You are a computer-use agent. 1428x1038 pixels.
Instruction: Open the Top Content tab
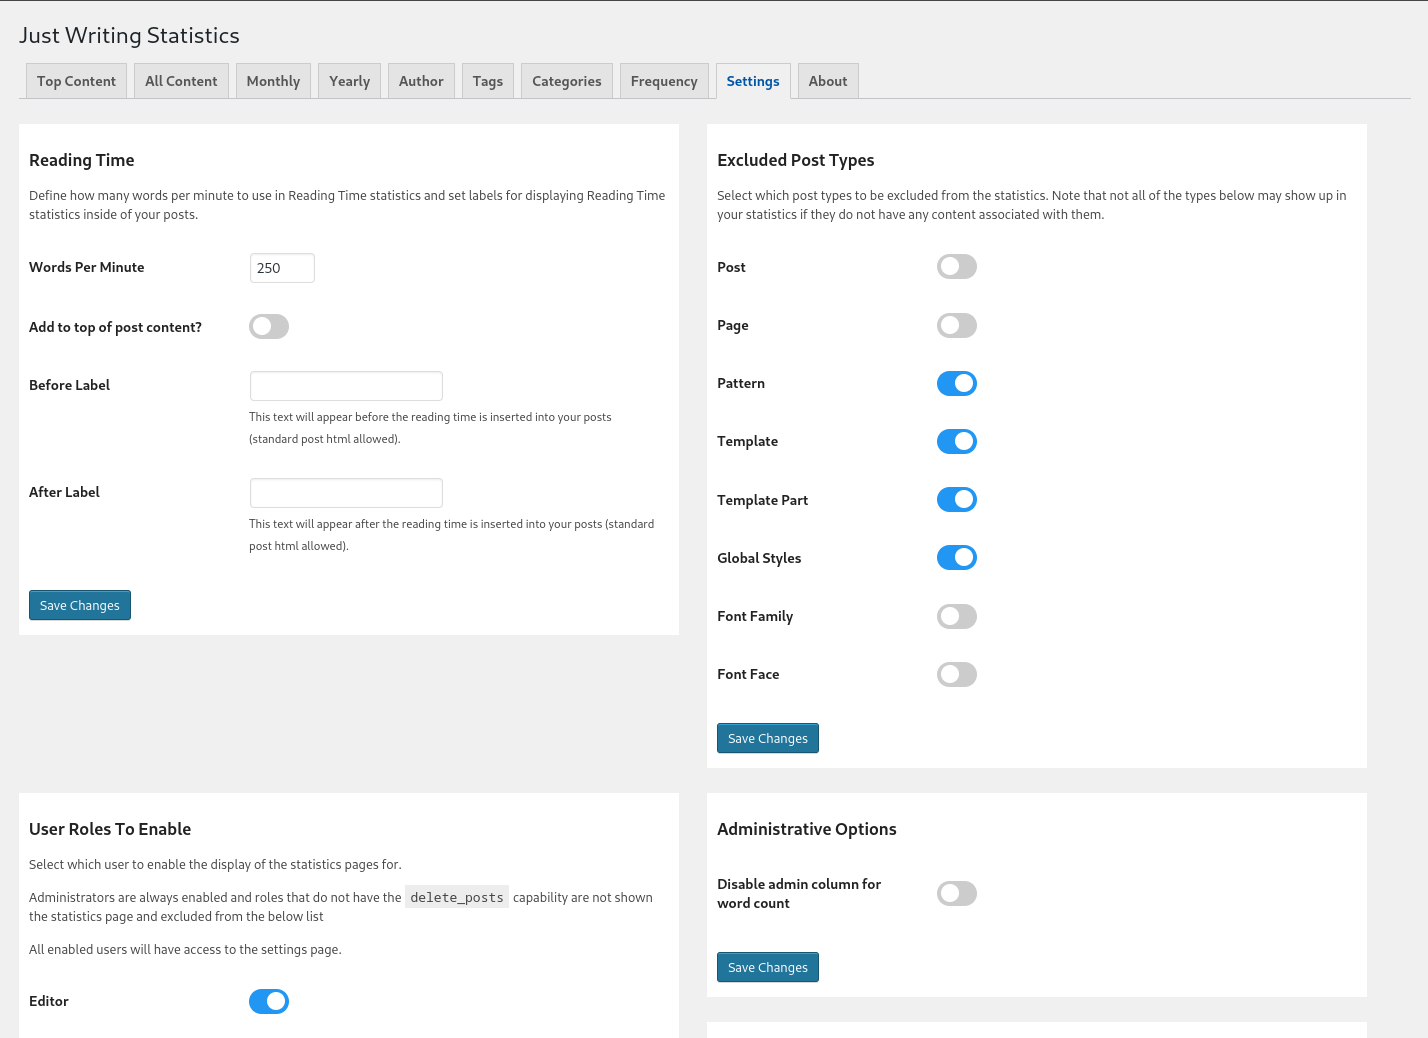[76, 81]
